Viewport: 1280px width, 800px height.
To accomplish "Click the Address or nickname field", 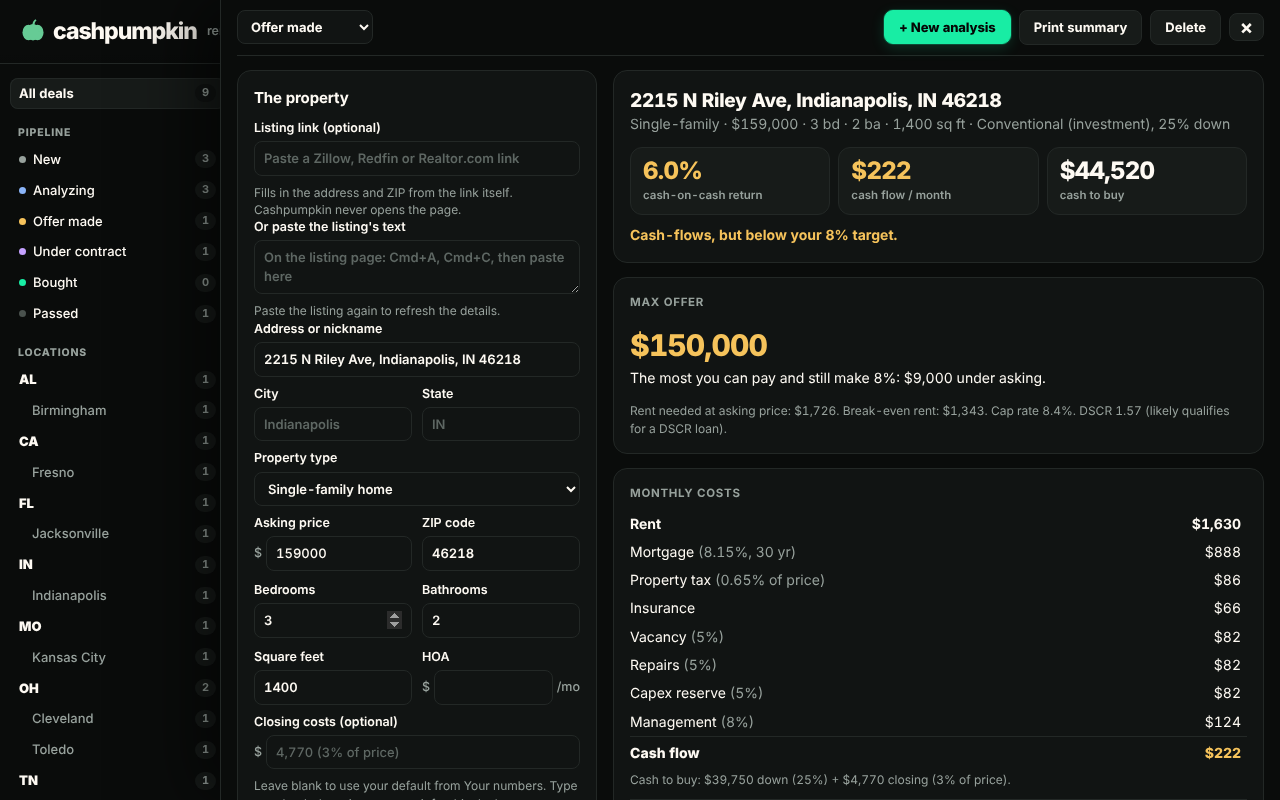I will [x=417, y=359].
